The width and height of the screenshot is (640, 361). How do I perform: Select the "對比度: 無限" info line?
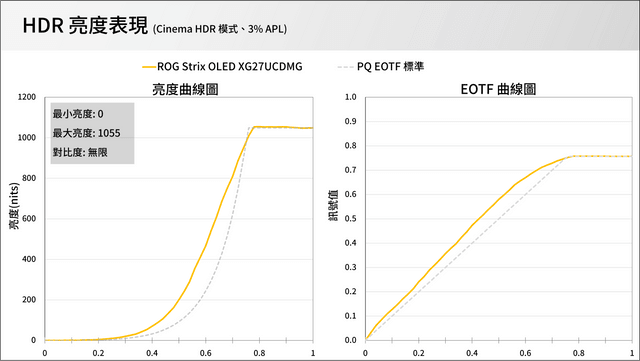coord(80,152)
